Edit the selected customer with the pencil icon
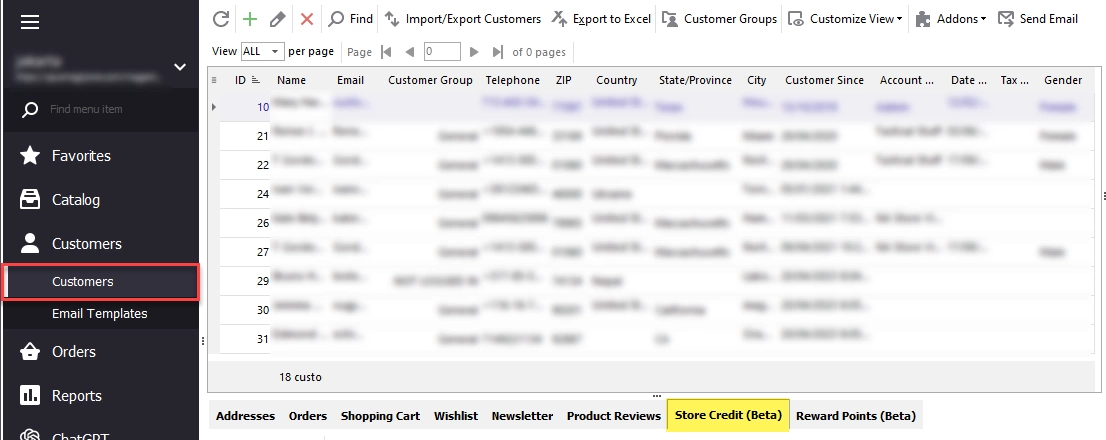This screenshot has height=440, width=1106. (x=277, y=19)
